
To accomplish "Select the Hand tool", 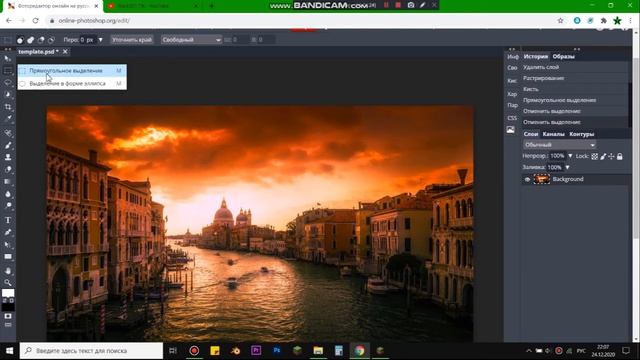I will click(x=8, y=271).
